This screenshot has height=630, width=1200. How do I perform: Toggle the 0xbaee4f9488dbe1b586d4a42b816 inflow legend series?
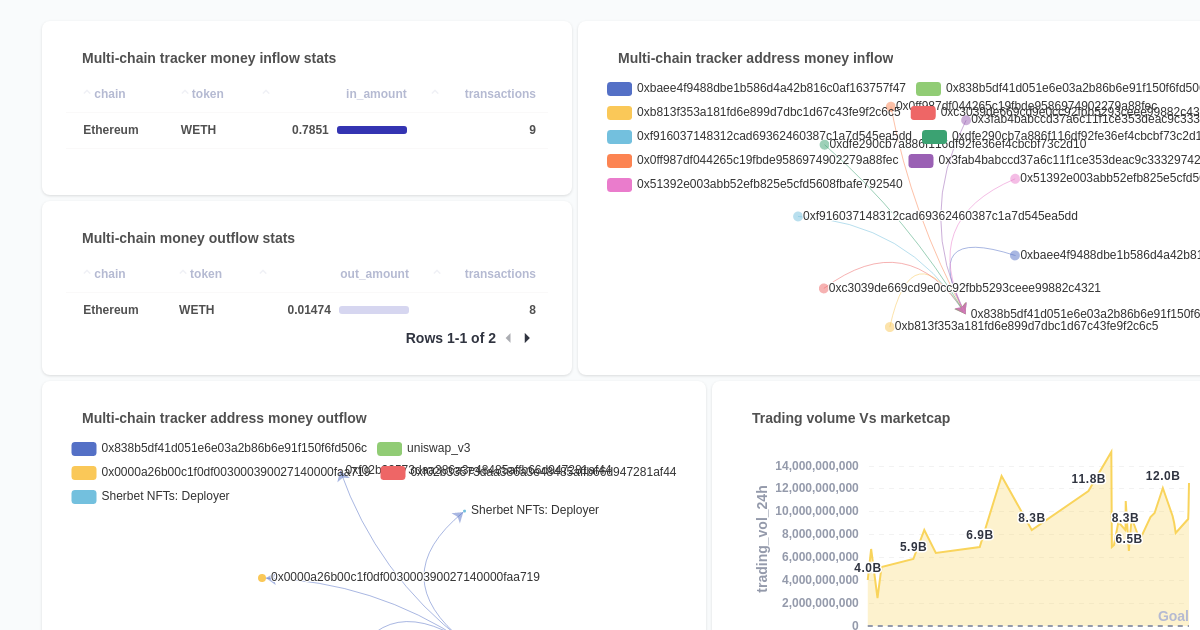pos(619,89)
